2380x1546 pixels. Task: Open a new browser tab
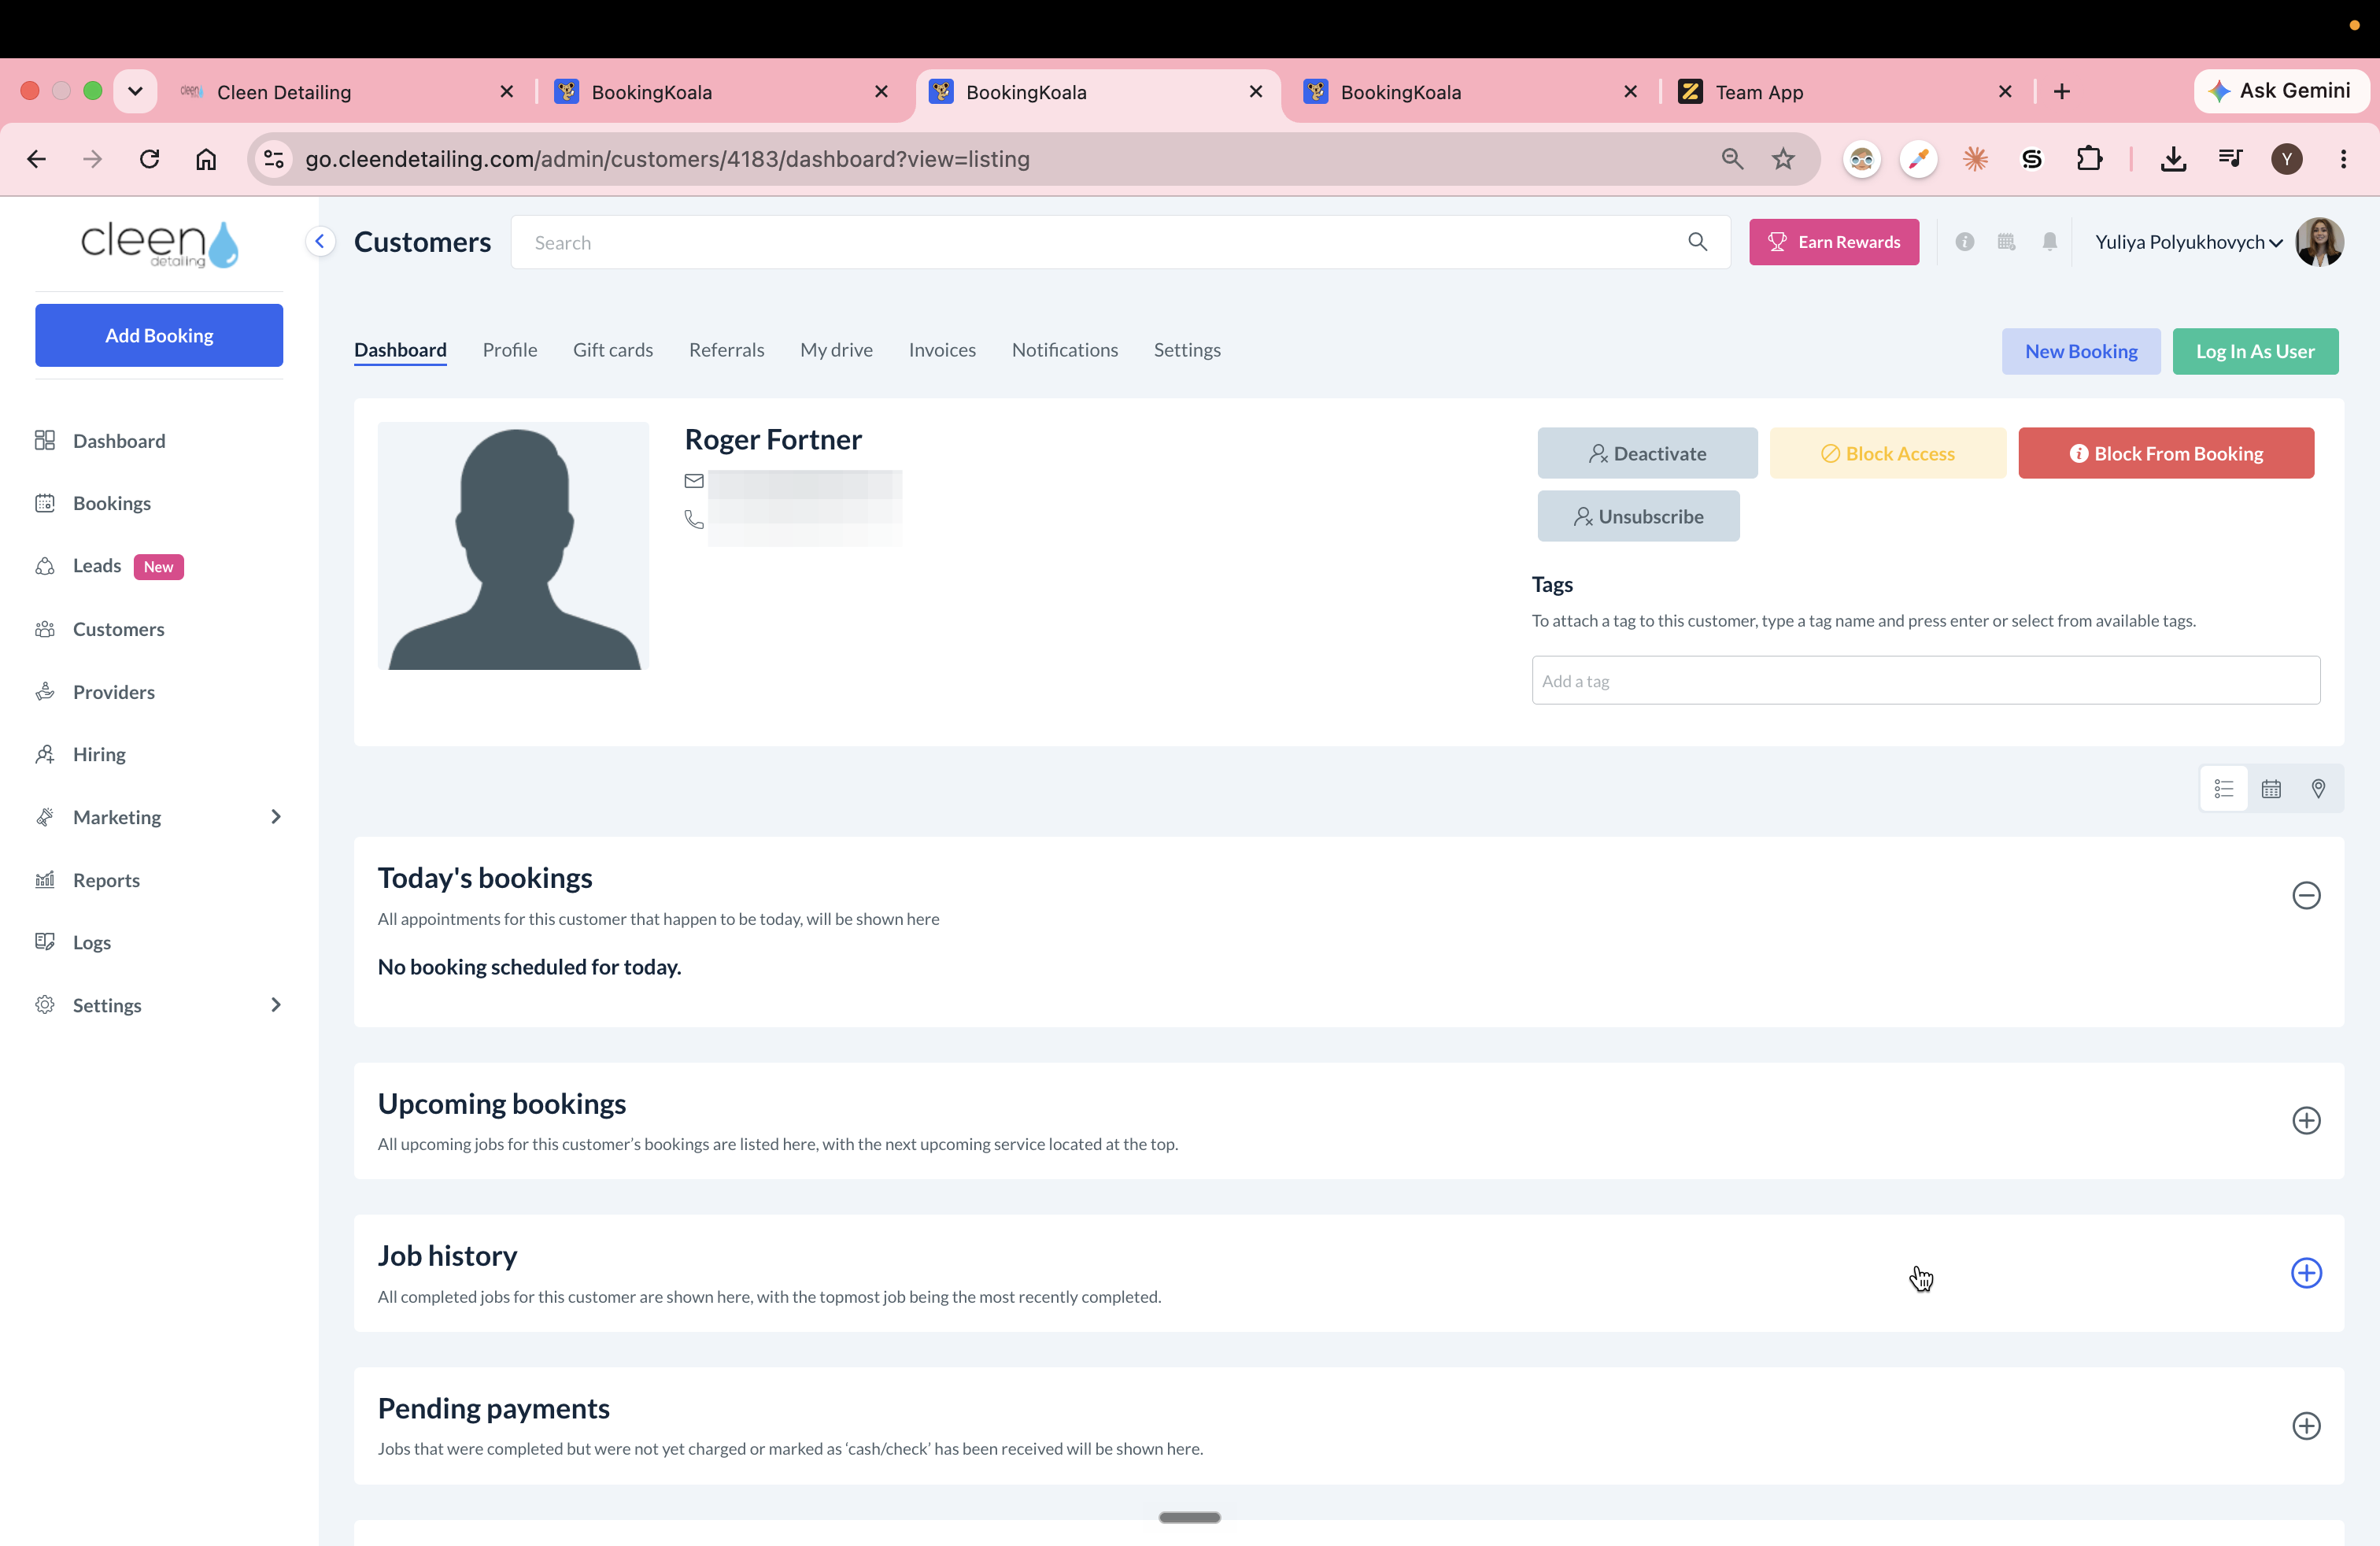tap(2062, 92)
